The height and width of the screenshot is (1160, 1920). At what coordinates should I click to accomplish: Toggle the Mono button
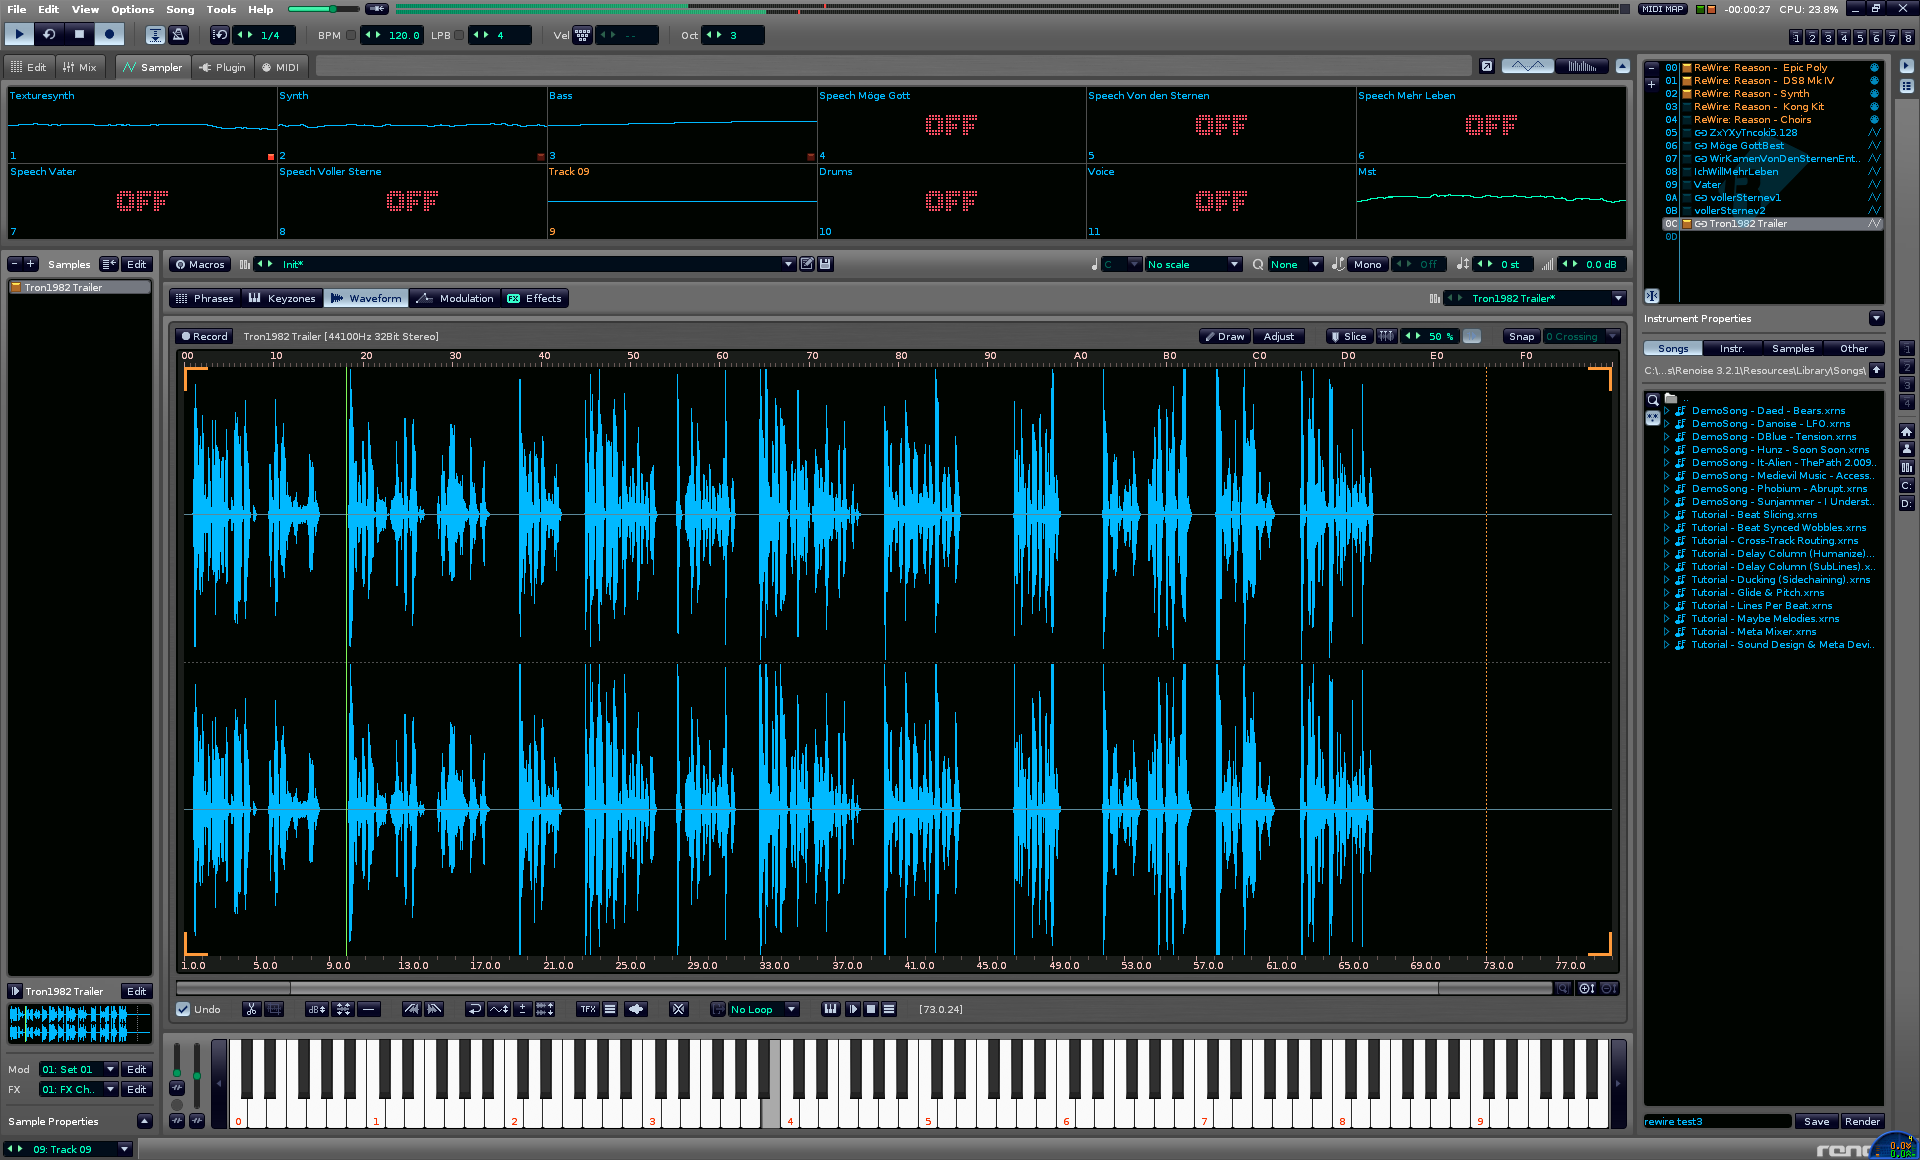click(1367, 264)
